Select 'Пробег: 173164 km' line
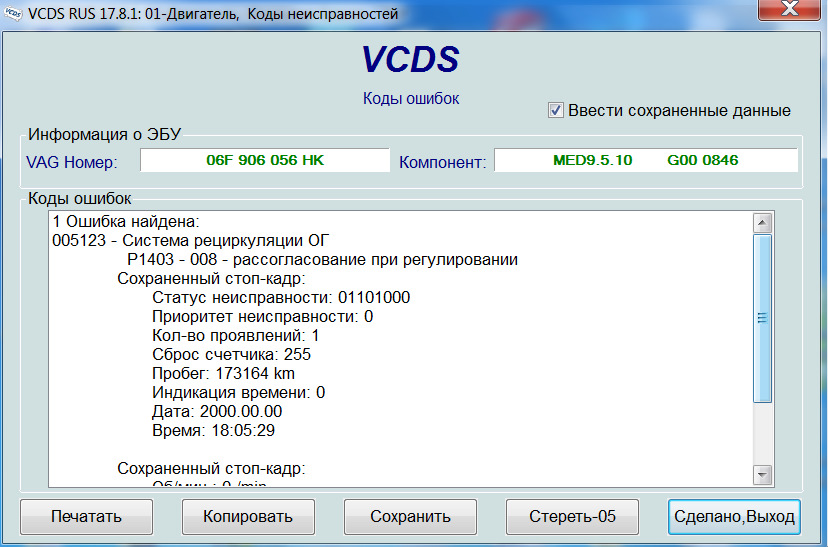The height and width of the screenshot is (547, 828). (223, 374)
